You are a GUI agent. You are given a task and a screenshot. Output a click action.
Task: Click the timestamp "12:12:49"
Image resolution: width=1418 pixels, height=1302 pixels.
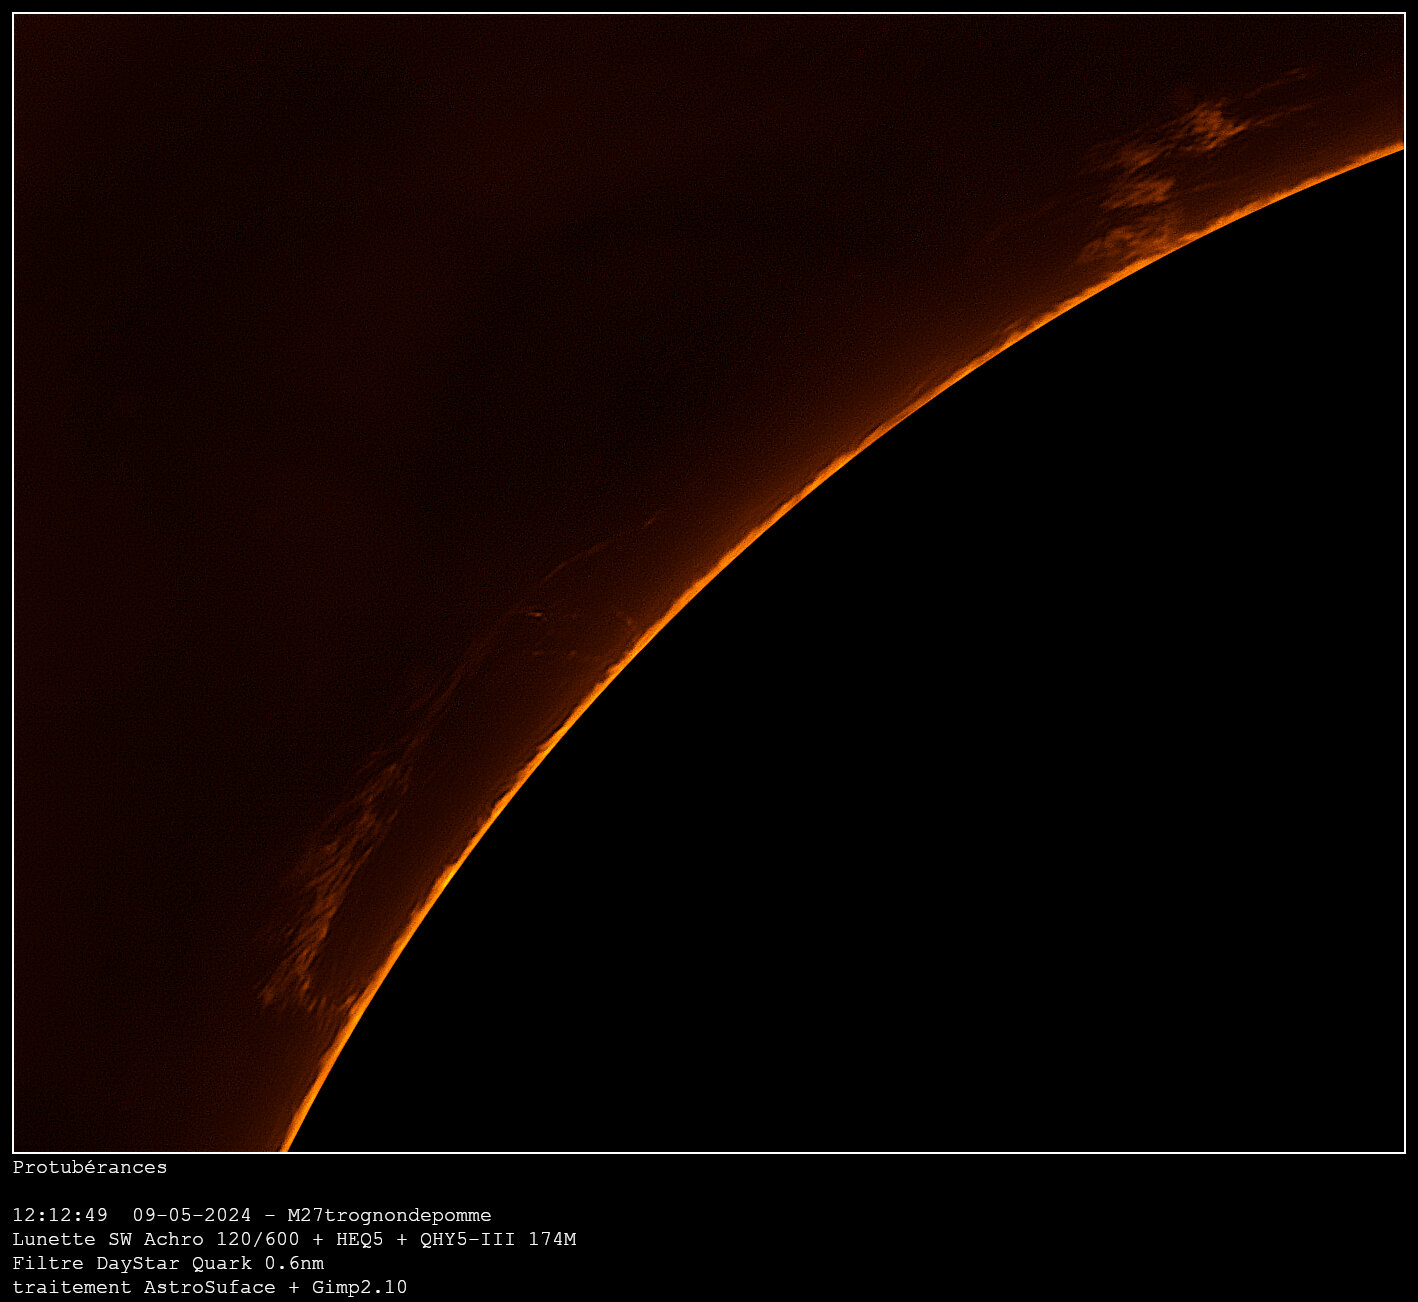pyautogui.click(x=60, y=1216)
